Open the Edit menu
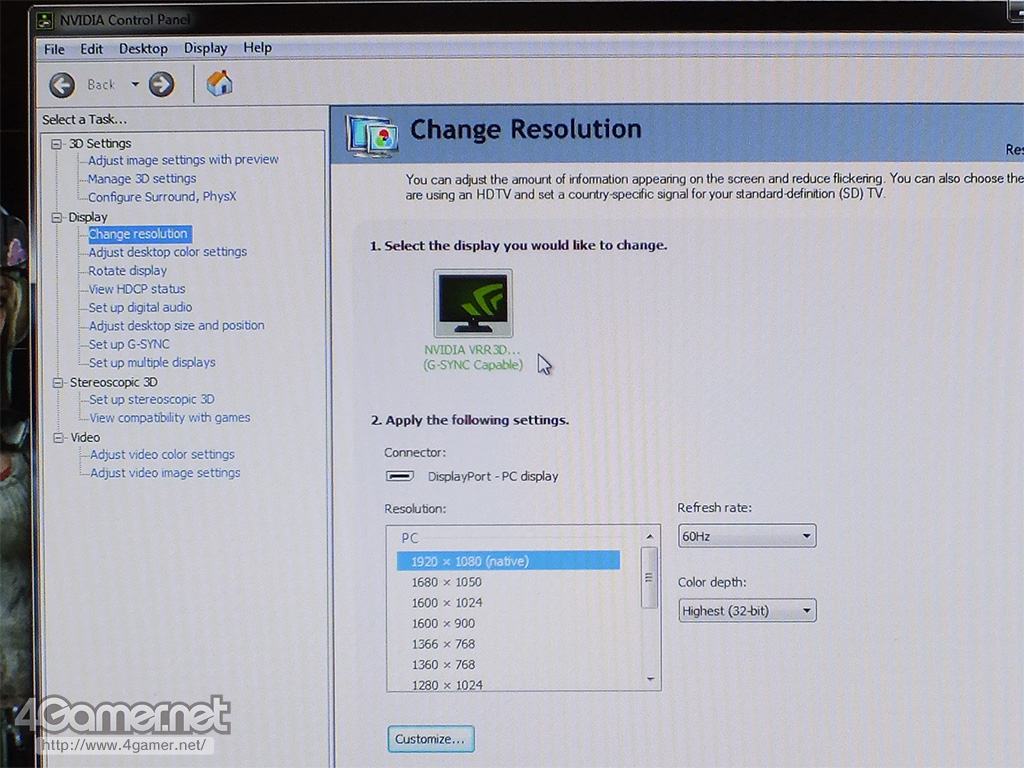 [x=91, y=49]
